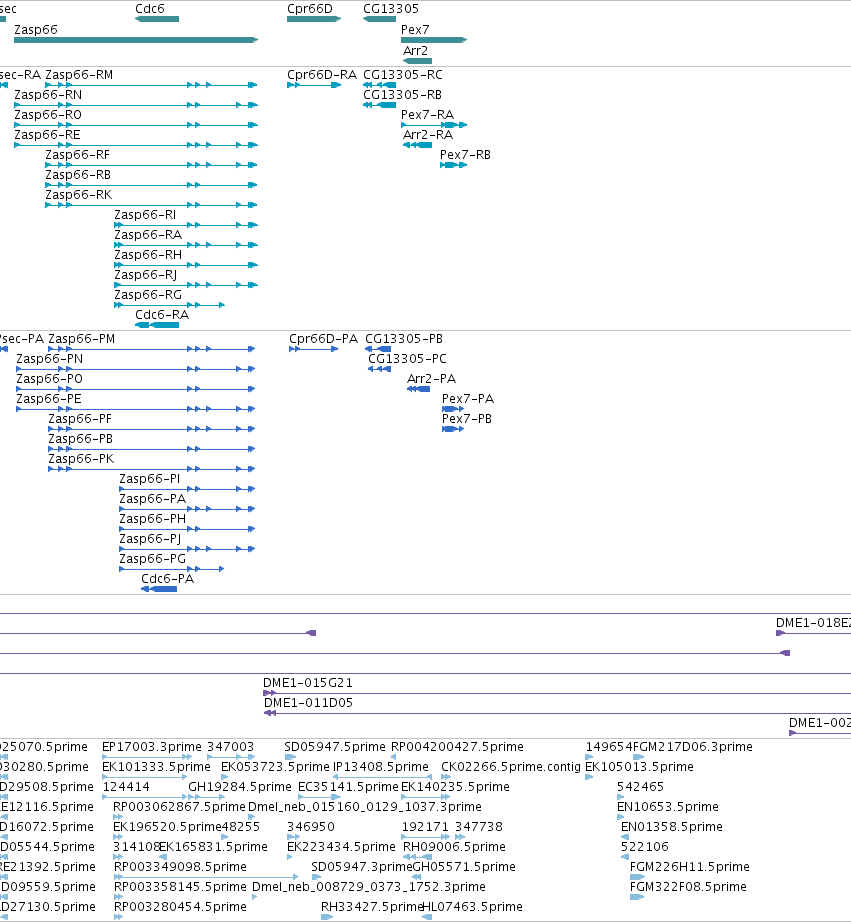851x922 pixels.
Task: Click the Arr2 gene label
Action: coord(415,51)
